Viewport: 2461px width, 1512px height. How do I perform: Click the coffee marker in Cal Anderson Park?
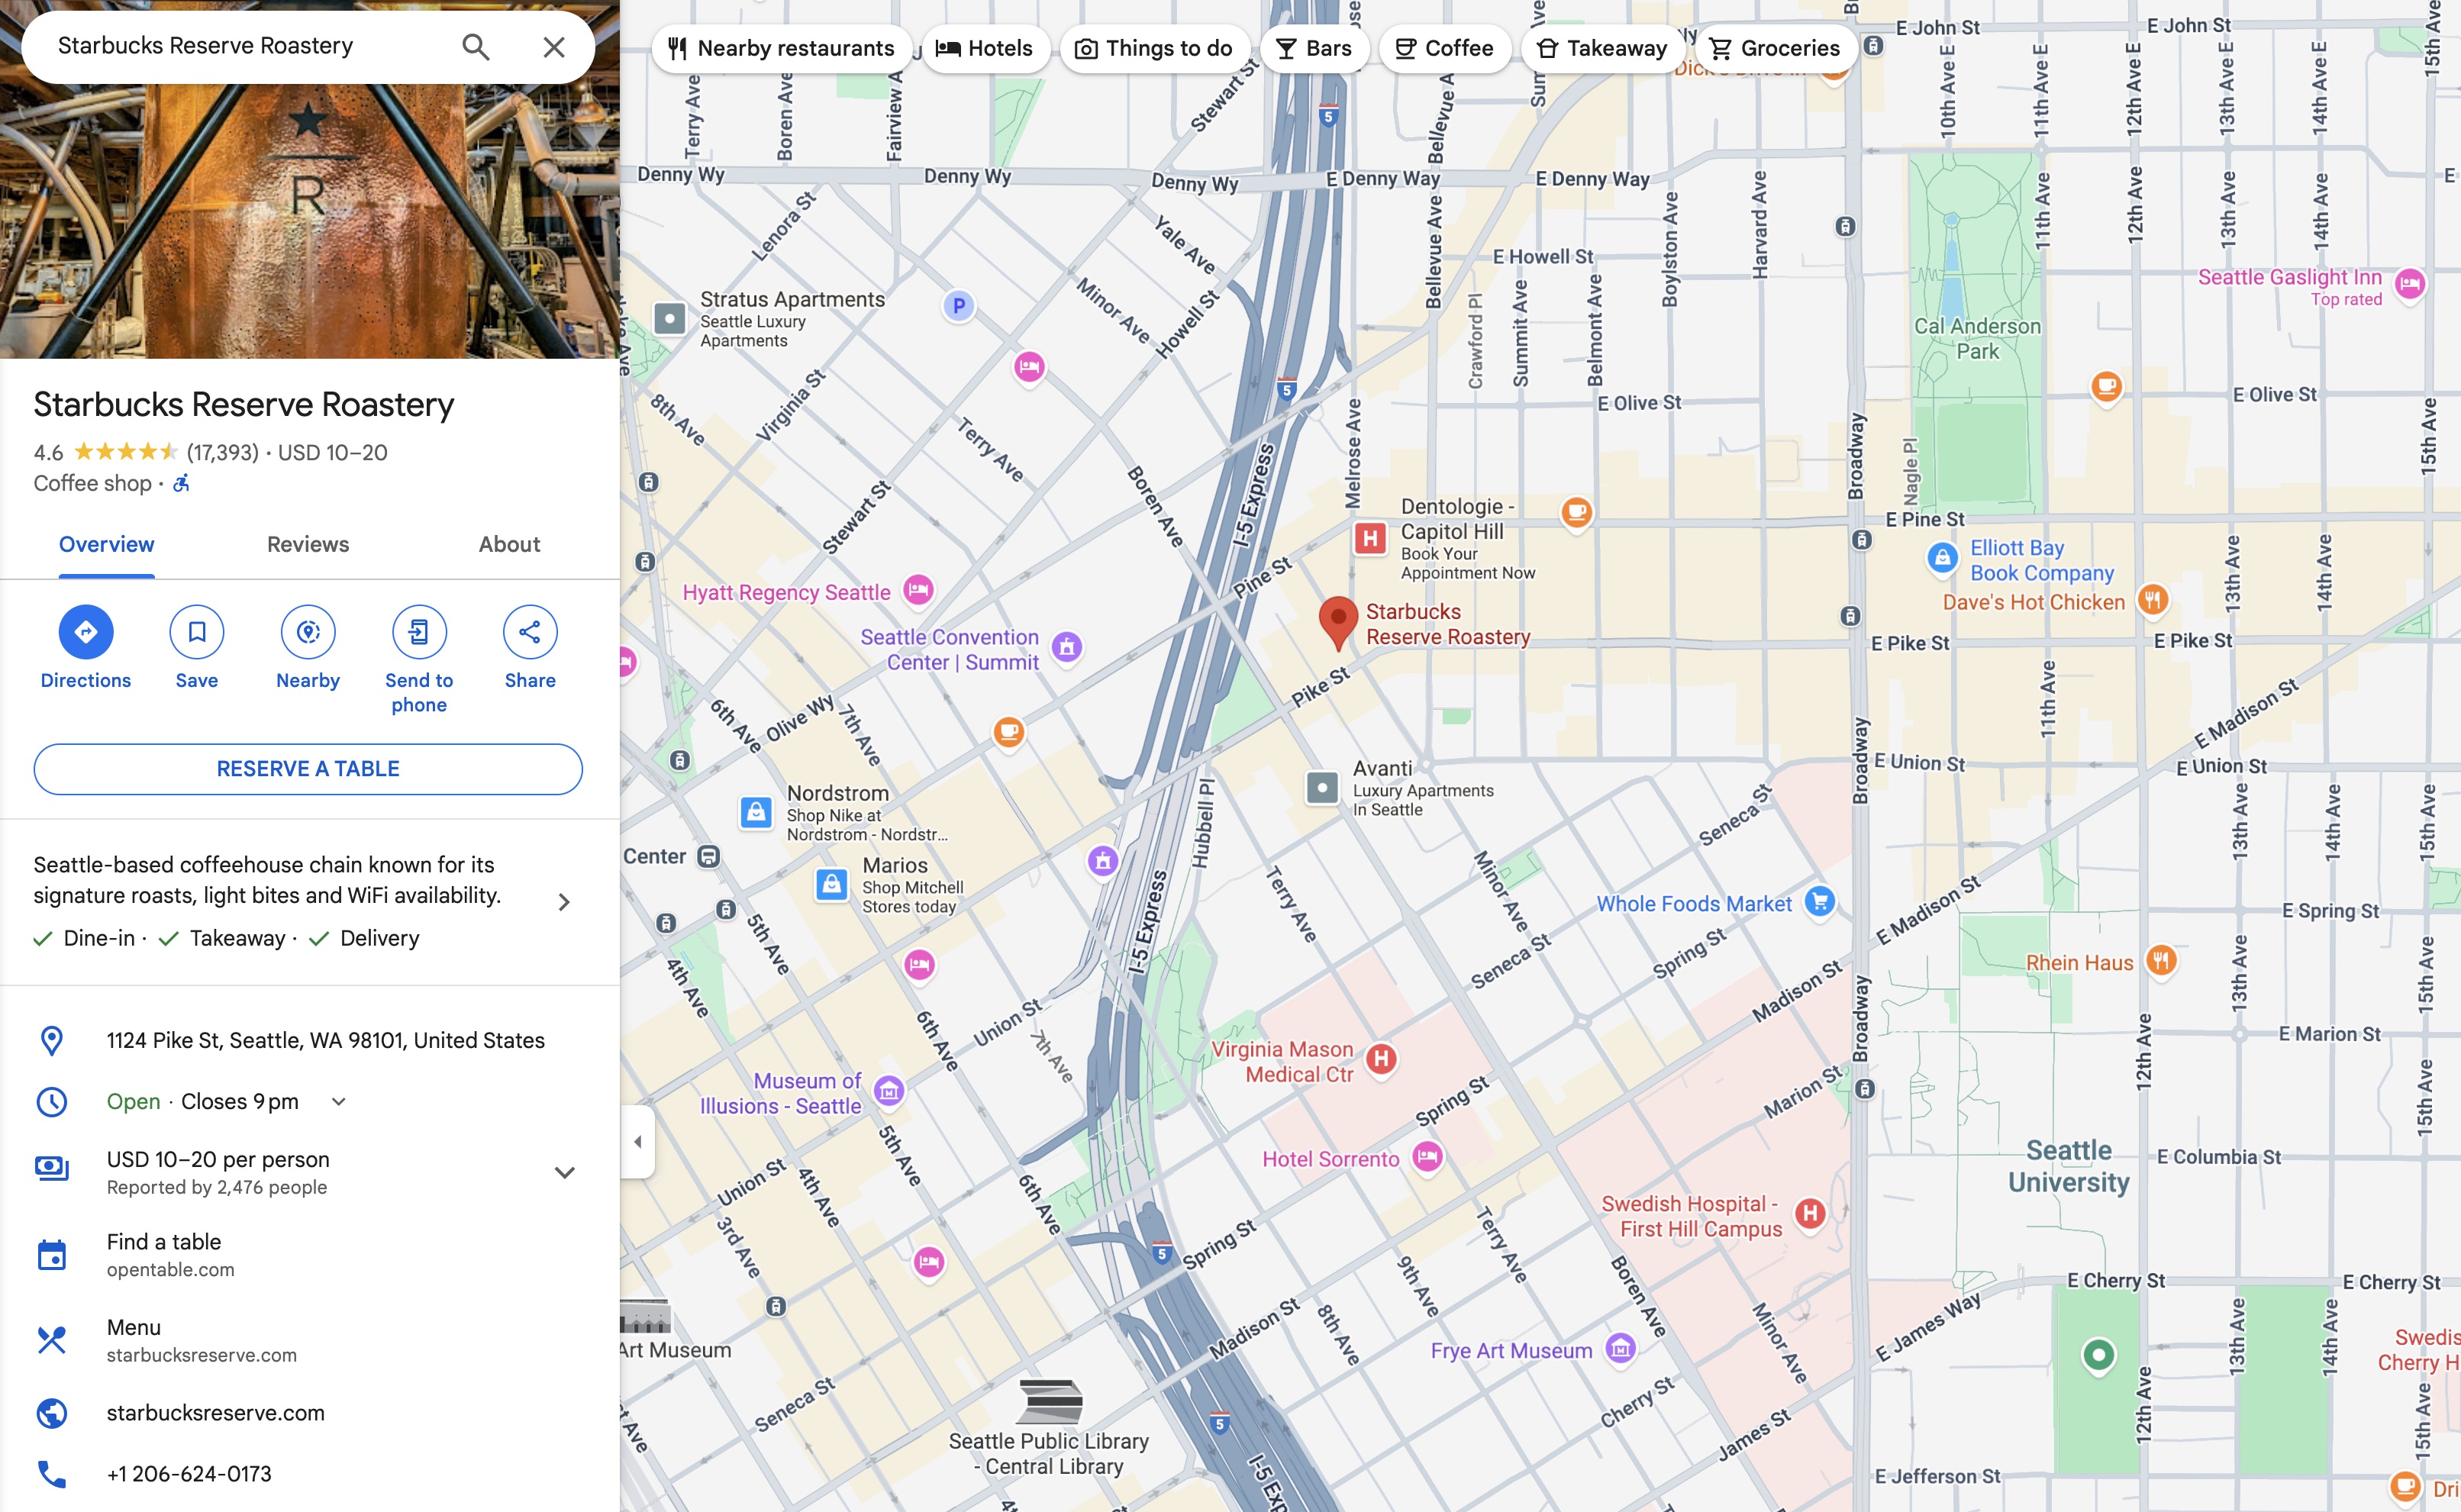pos(2107,386)
